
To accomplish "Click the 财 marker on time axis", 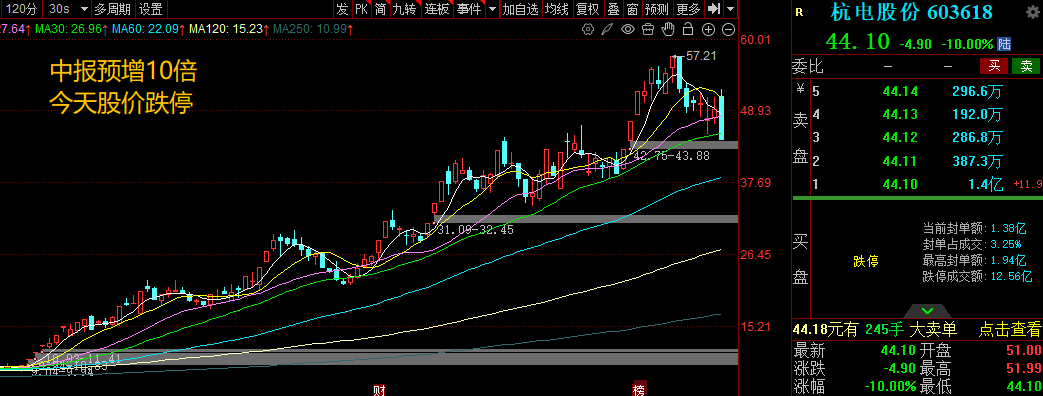I will point(378,389).
